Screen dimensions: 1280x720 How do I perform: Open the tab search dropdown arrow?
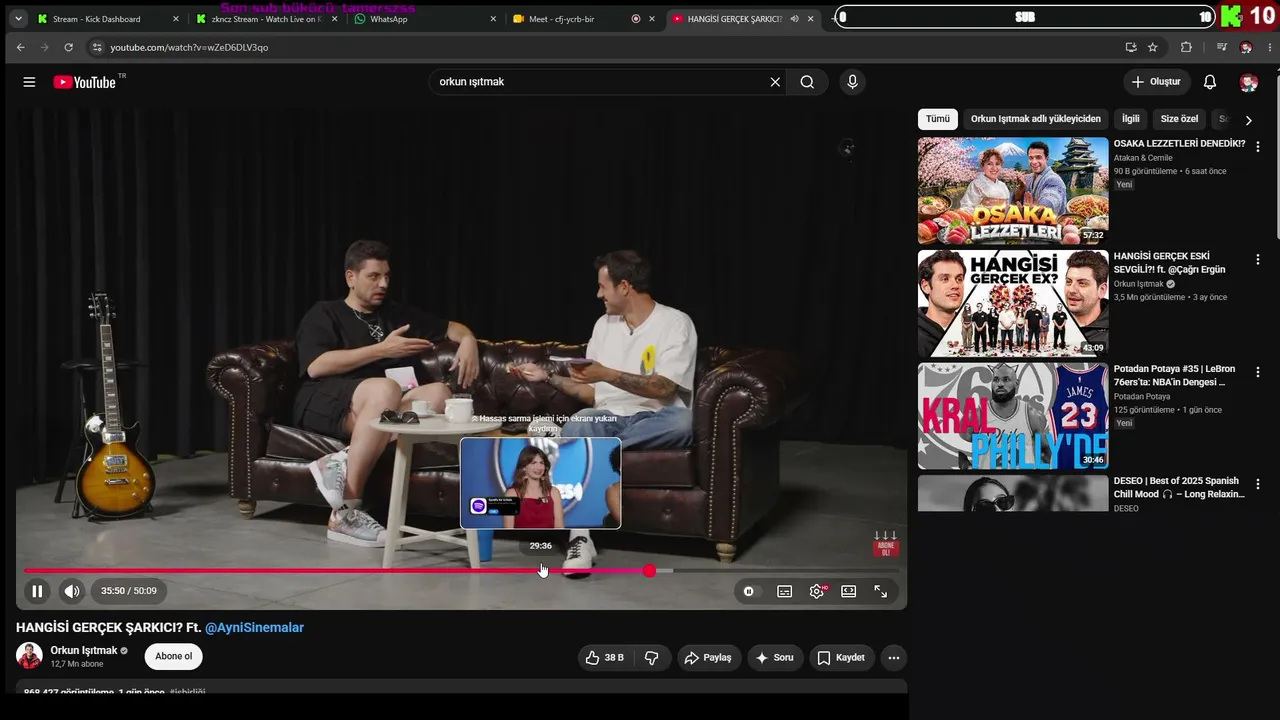coord(17,19)
